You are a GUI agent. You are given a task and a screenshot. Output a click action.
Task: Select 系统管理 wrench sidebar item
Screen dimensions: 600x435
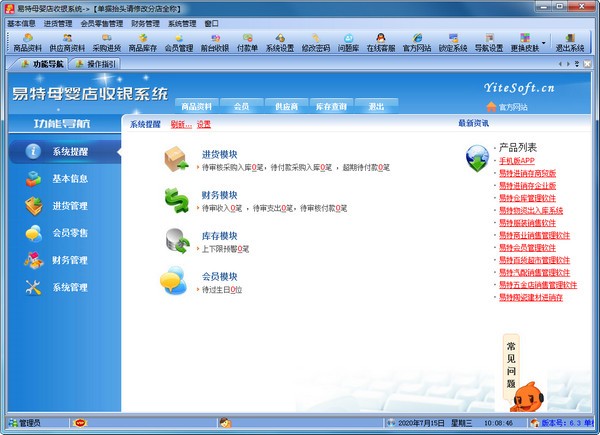tap(57, 287)
